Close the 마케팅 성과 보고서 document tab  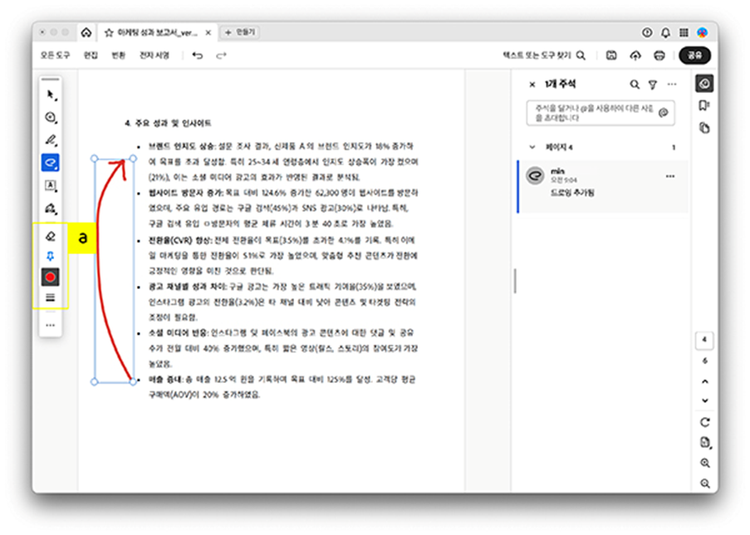pos(208,33)
